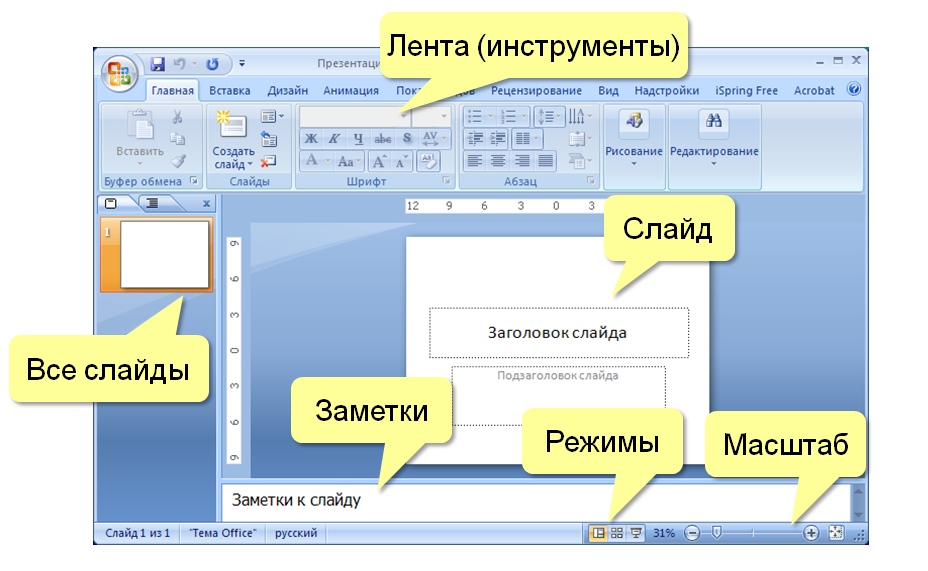Open the slide Layout dropdown in Слайды
Screen dimensions: 928x571
click(272, 117)
